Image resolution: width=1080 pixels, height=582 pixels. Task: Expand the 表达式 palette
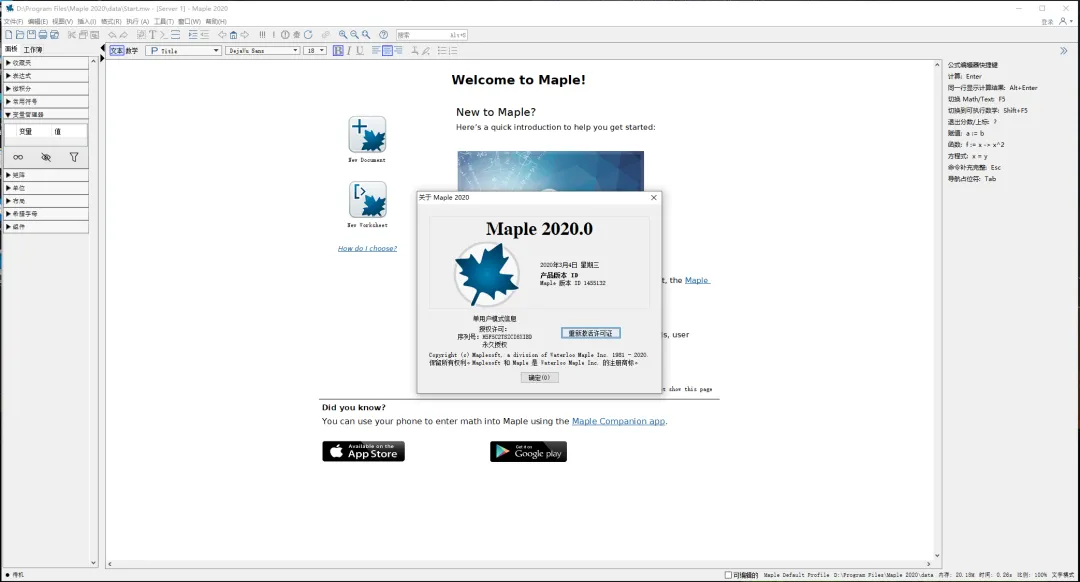point(45,76)
